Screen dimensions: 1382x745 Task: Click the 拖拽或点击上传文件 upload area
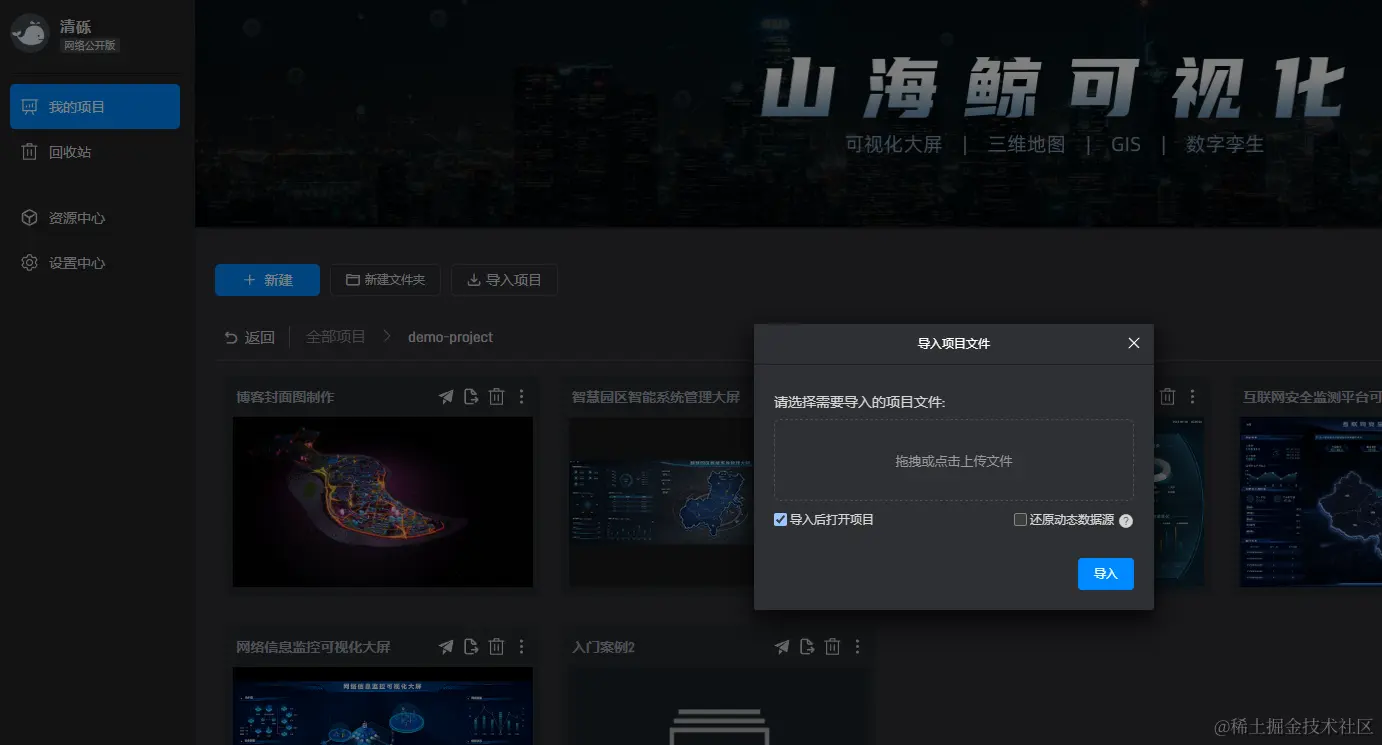(x=954, y=460)
